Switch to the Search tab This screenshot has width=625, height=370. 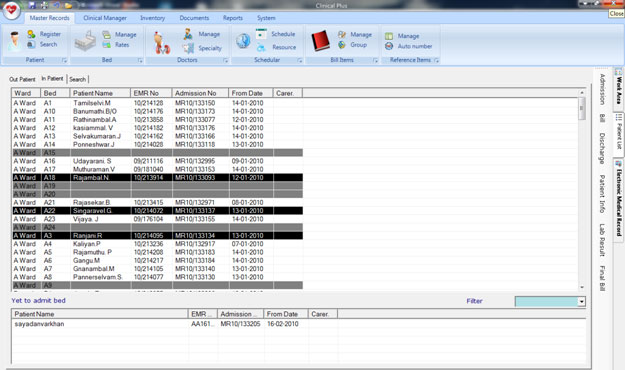point(77,79)
